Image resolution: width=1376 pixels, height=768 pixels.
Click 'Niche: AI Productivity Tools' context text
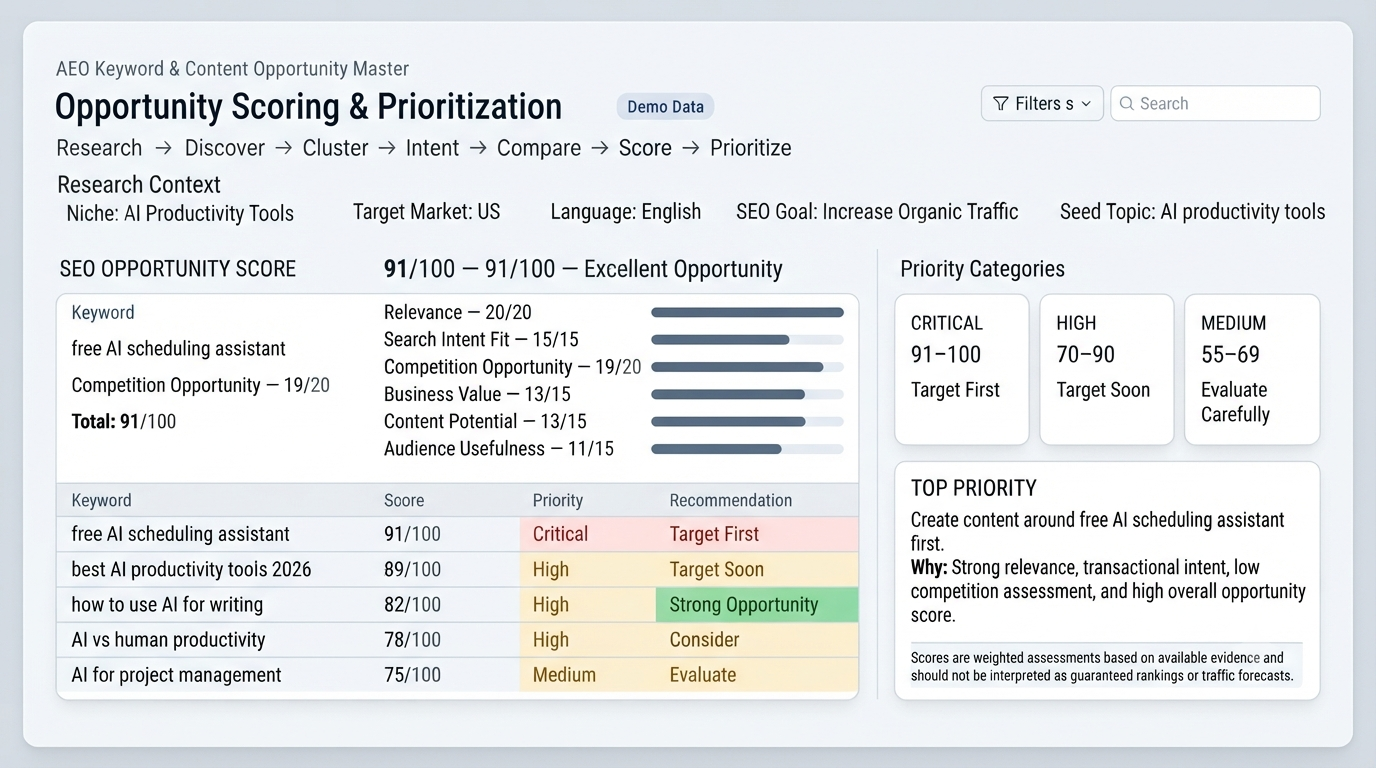click(x=180, y=214)
